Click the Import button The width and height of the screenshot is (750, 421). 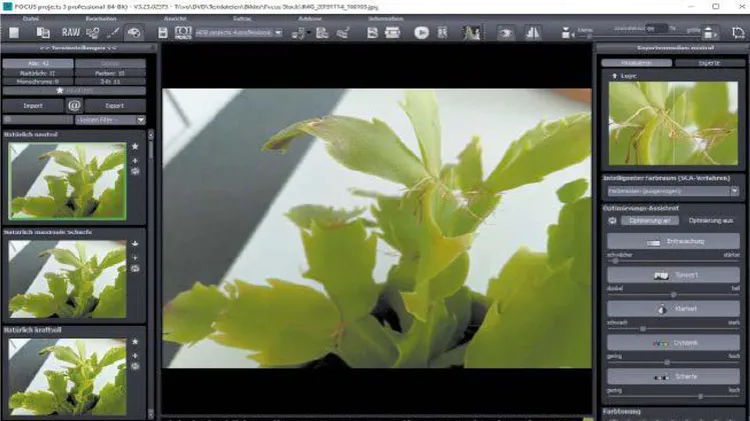33,105
